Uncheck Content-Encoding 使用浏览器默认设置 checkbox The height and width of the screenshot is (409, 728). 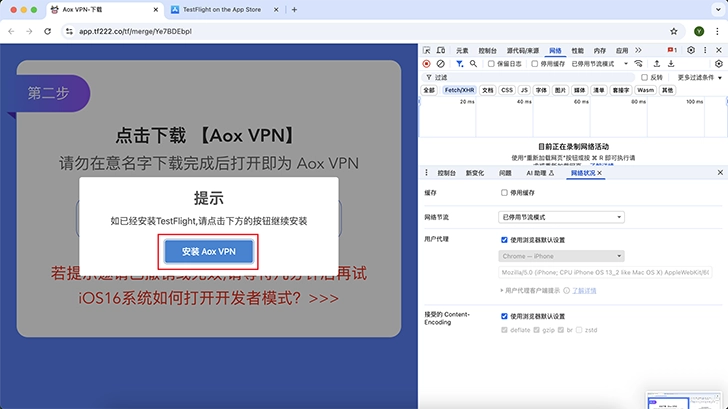(x=504, y=316)
